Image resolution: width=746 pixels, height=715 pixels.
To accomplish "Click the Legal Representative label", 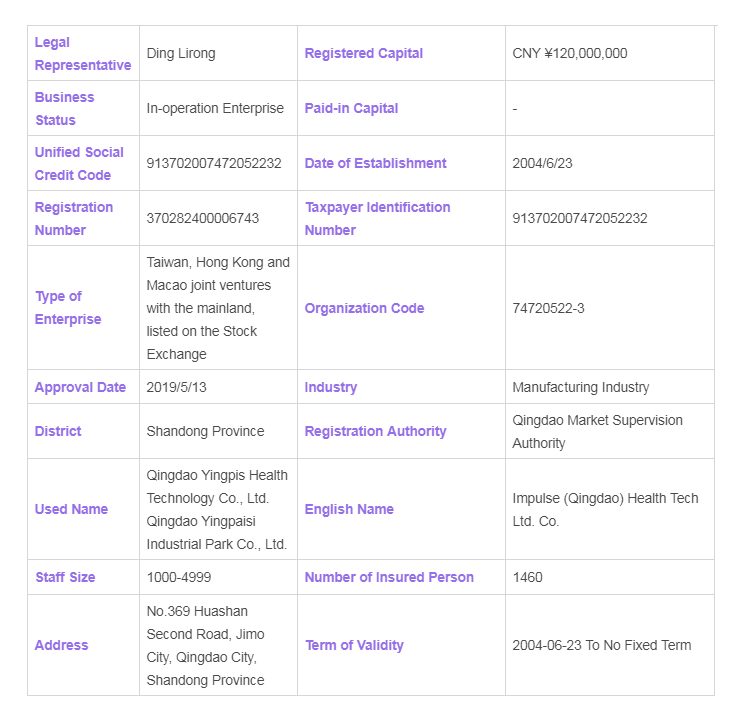I will (x=83, y=54).
